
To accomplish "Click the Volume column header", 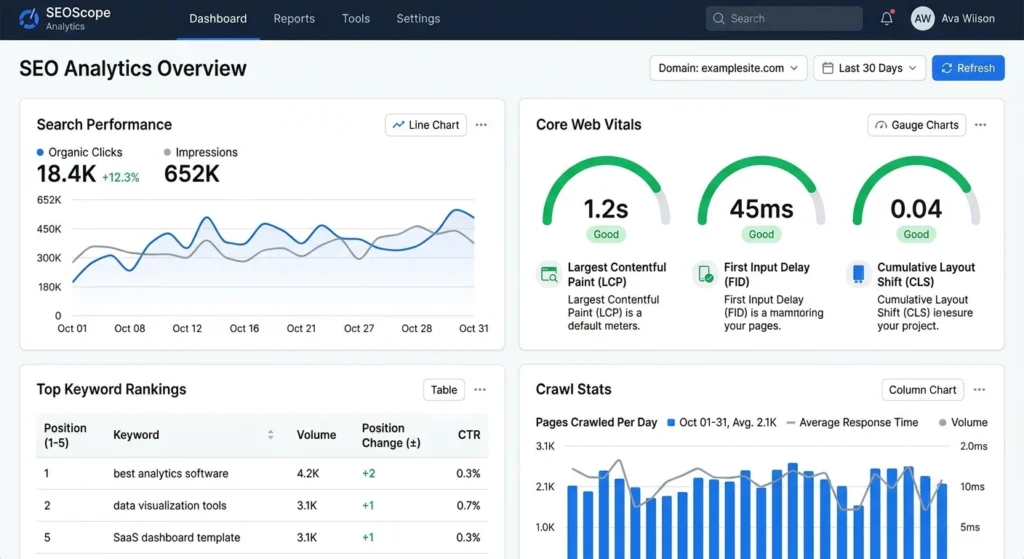I will pos(316,435).
